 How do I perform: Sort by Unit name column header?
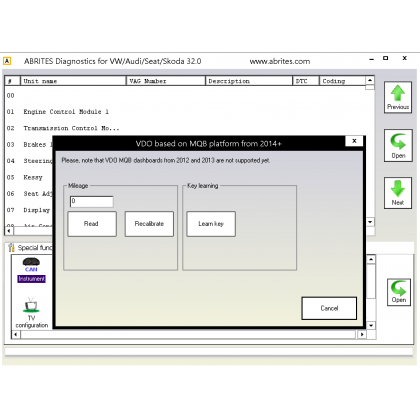[x=73, y=81]
